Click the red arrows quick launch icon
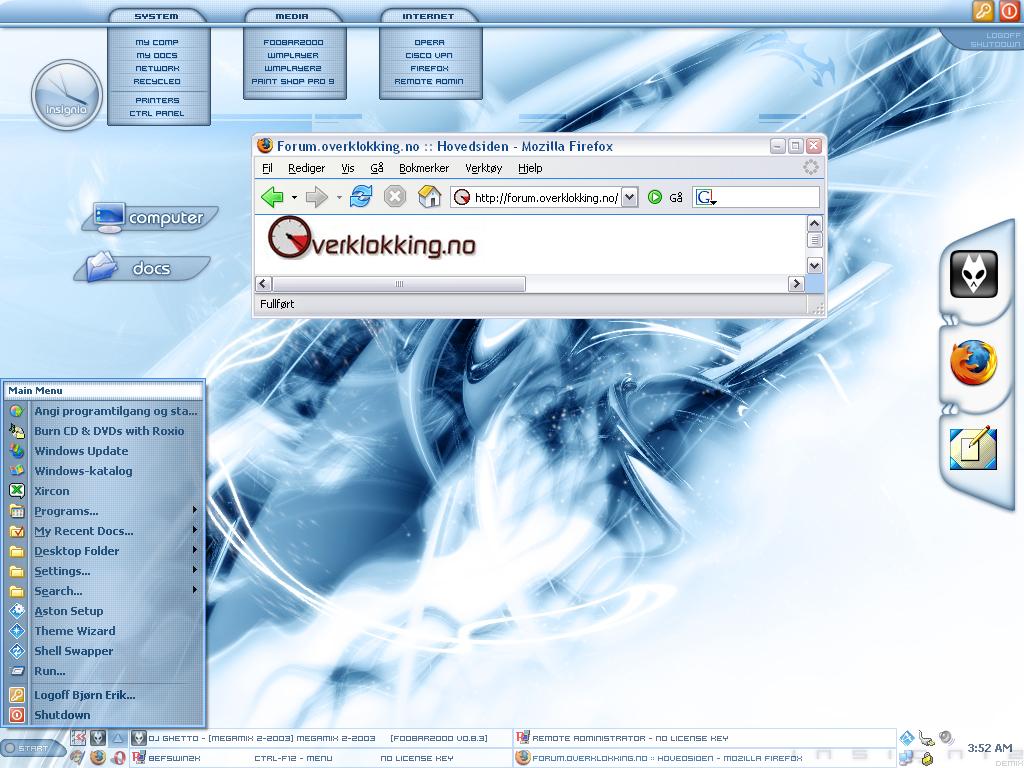Screen dimensions: 1024x768 tap(78, 738)
